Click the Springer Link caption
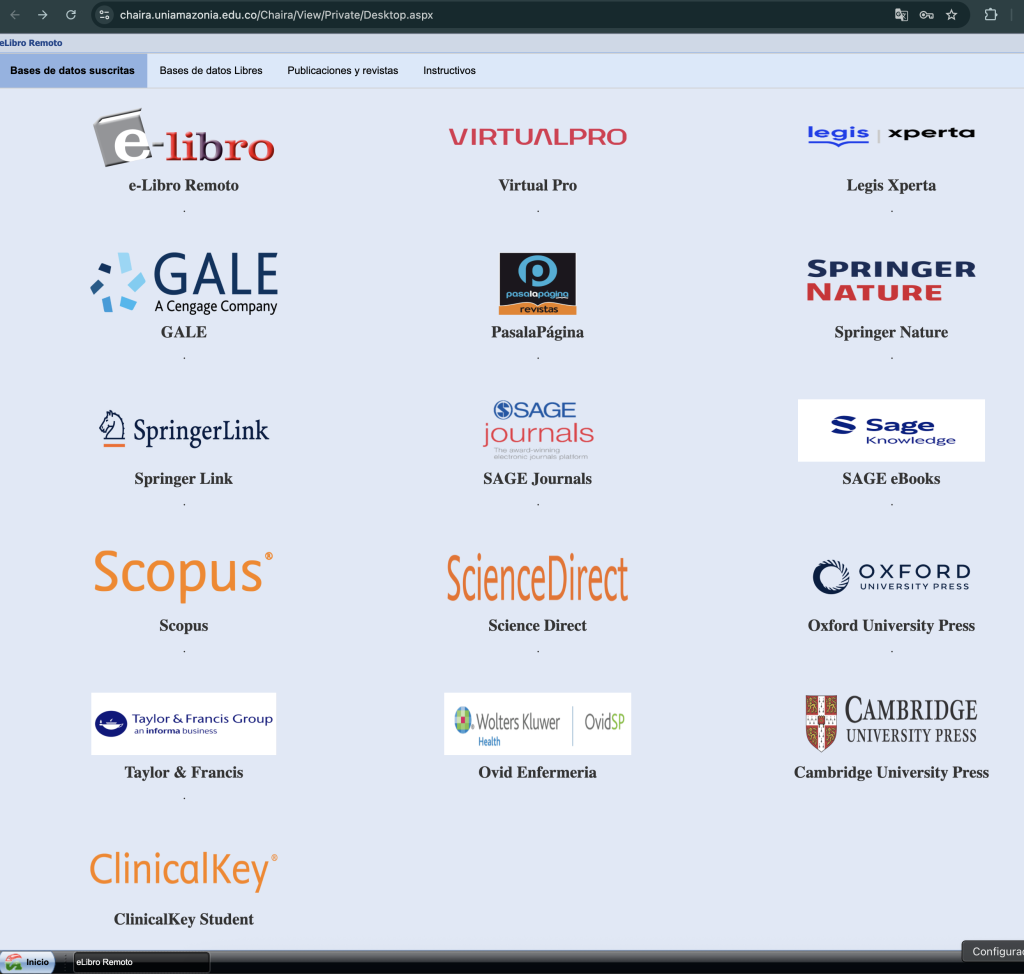The width and height of the screenshot is (1024, 974). 184,479
